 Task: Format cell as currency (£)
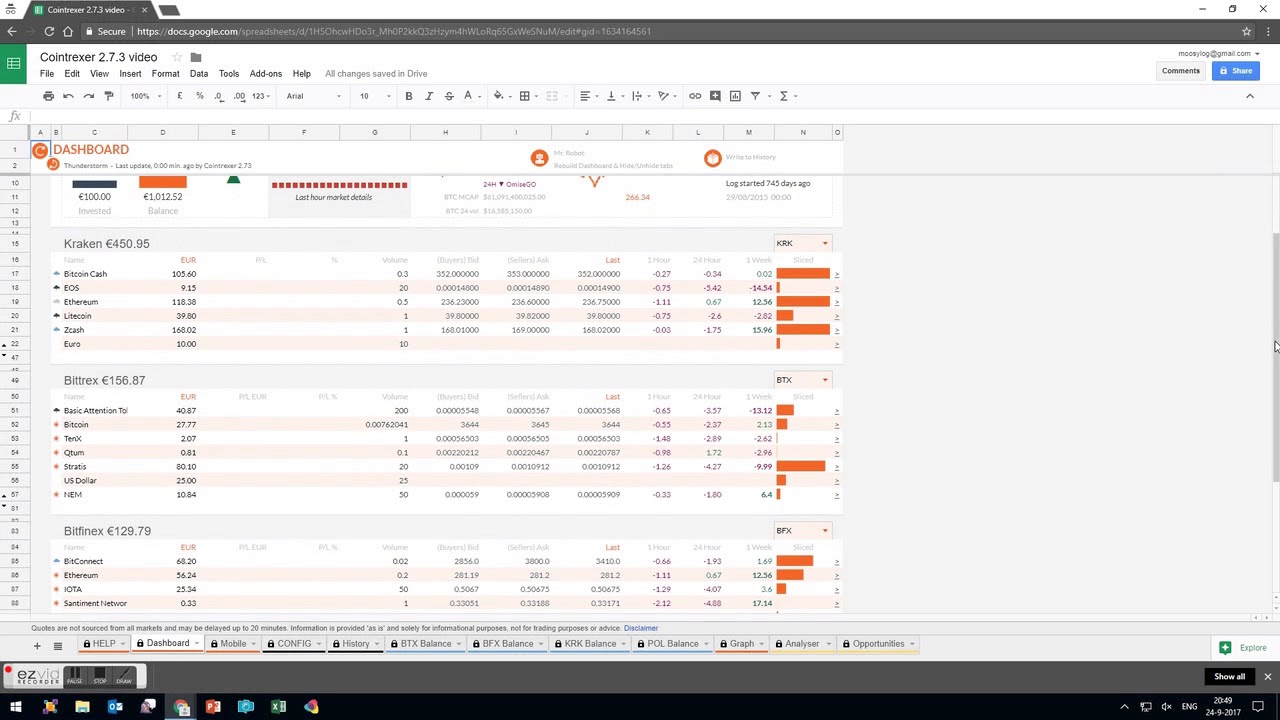pyautogui.click(x=179, y=96)
